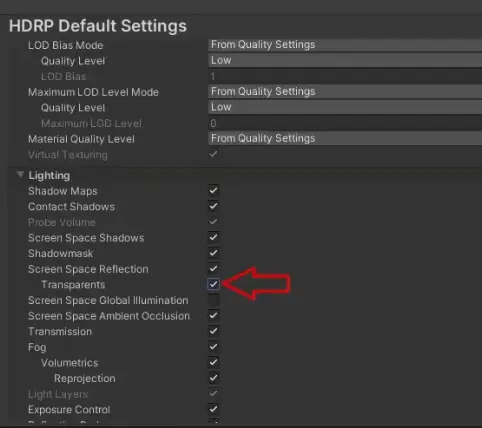Image resolution: width=482 pixels, height=428 pixels.
Task: Click the disabled Maximum LOD Level field
Action: coord(345,123)
